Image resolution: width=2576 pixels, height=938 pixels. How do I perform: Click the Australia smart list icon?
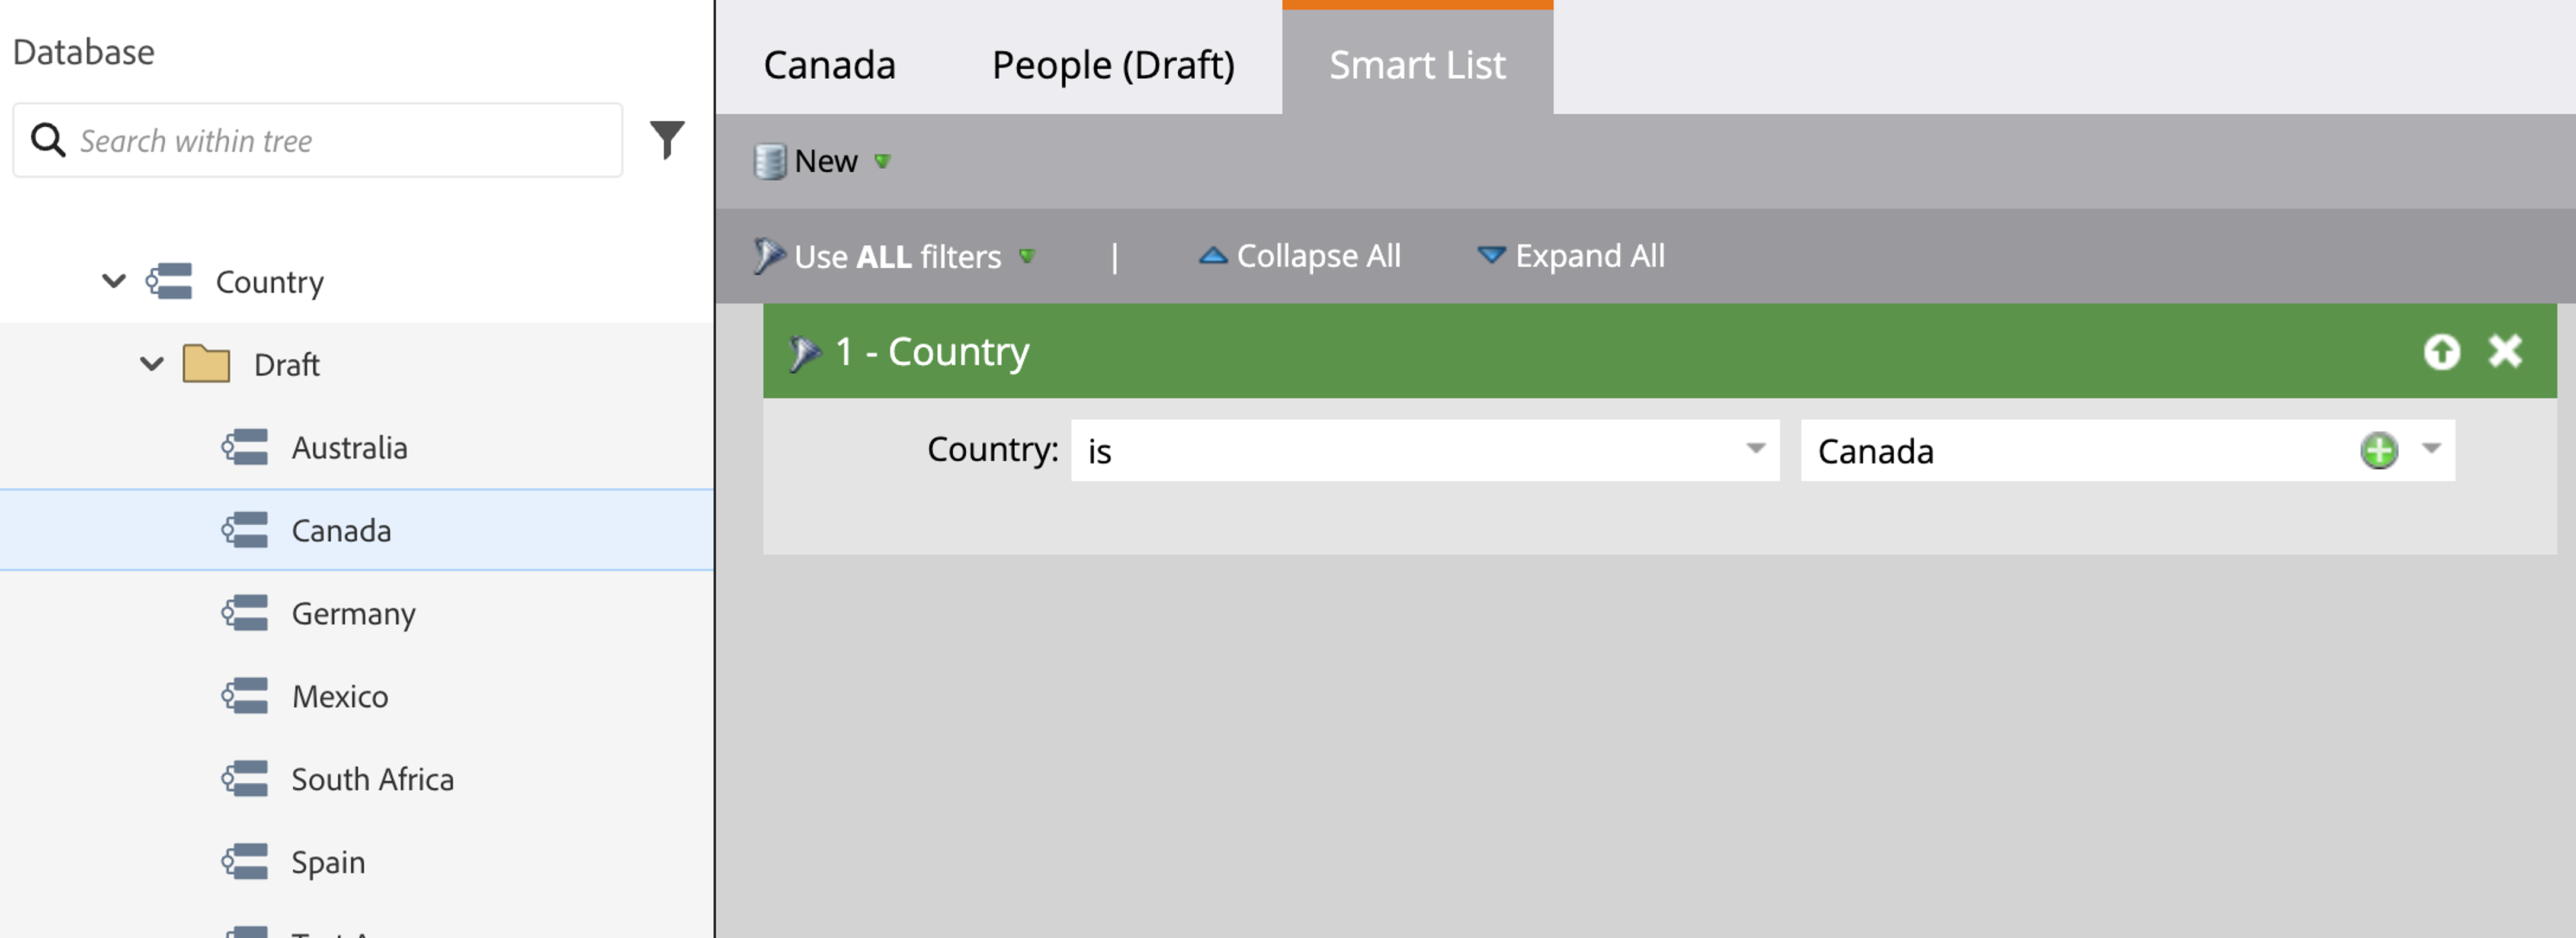point(245,448)
